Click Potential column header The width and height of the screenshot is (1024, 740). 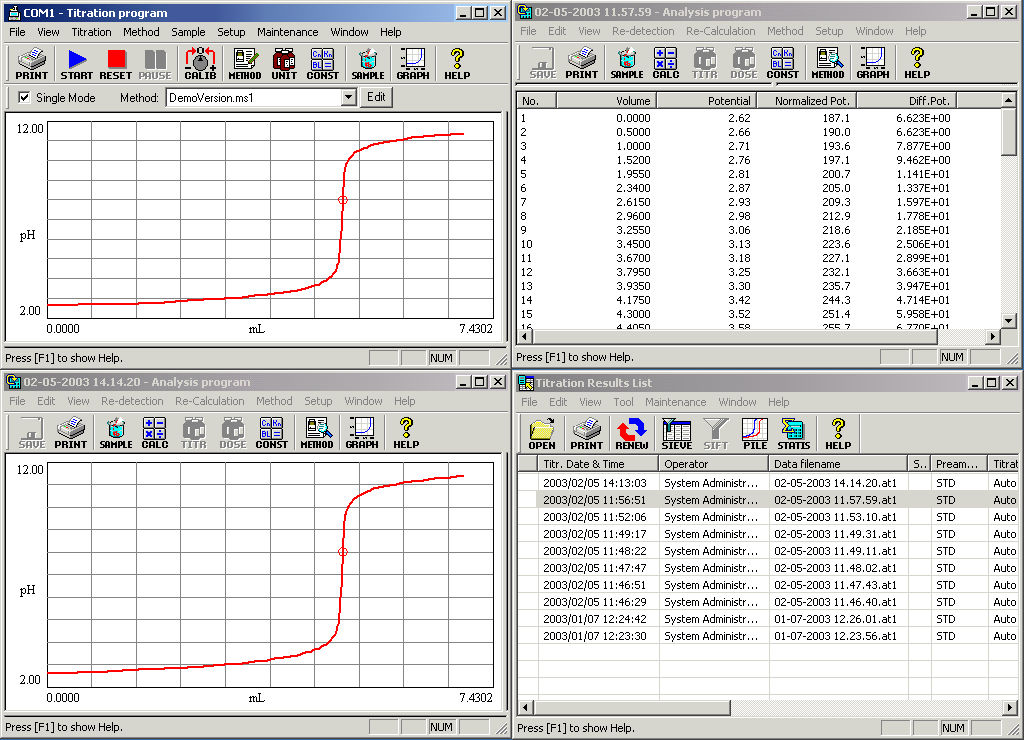[x=707, y=101]
